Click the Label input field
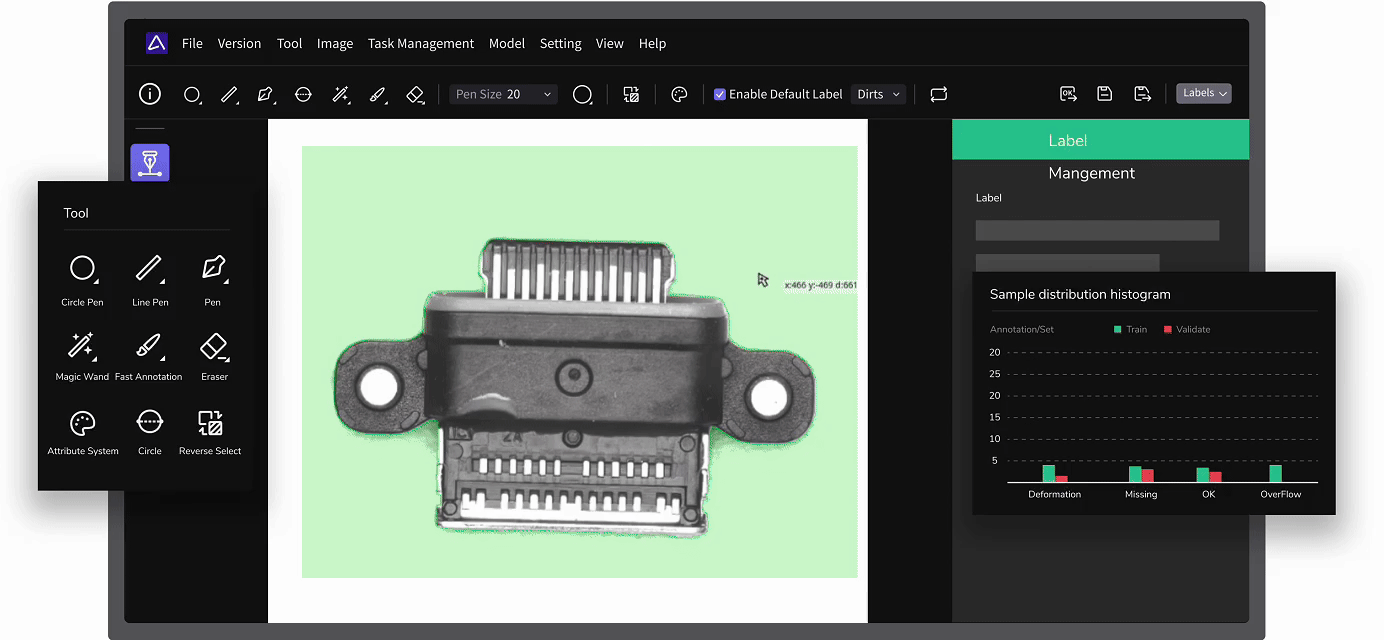 pos(1097,231)
